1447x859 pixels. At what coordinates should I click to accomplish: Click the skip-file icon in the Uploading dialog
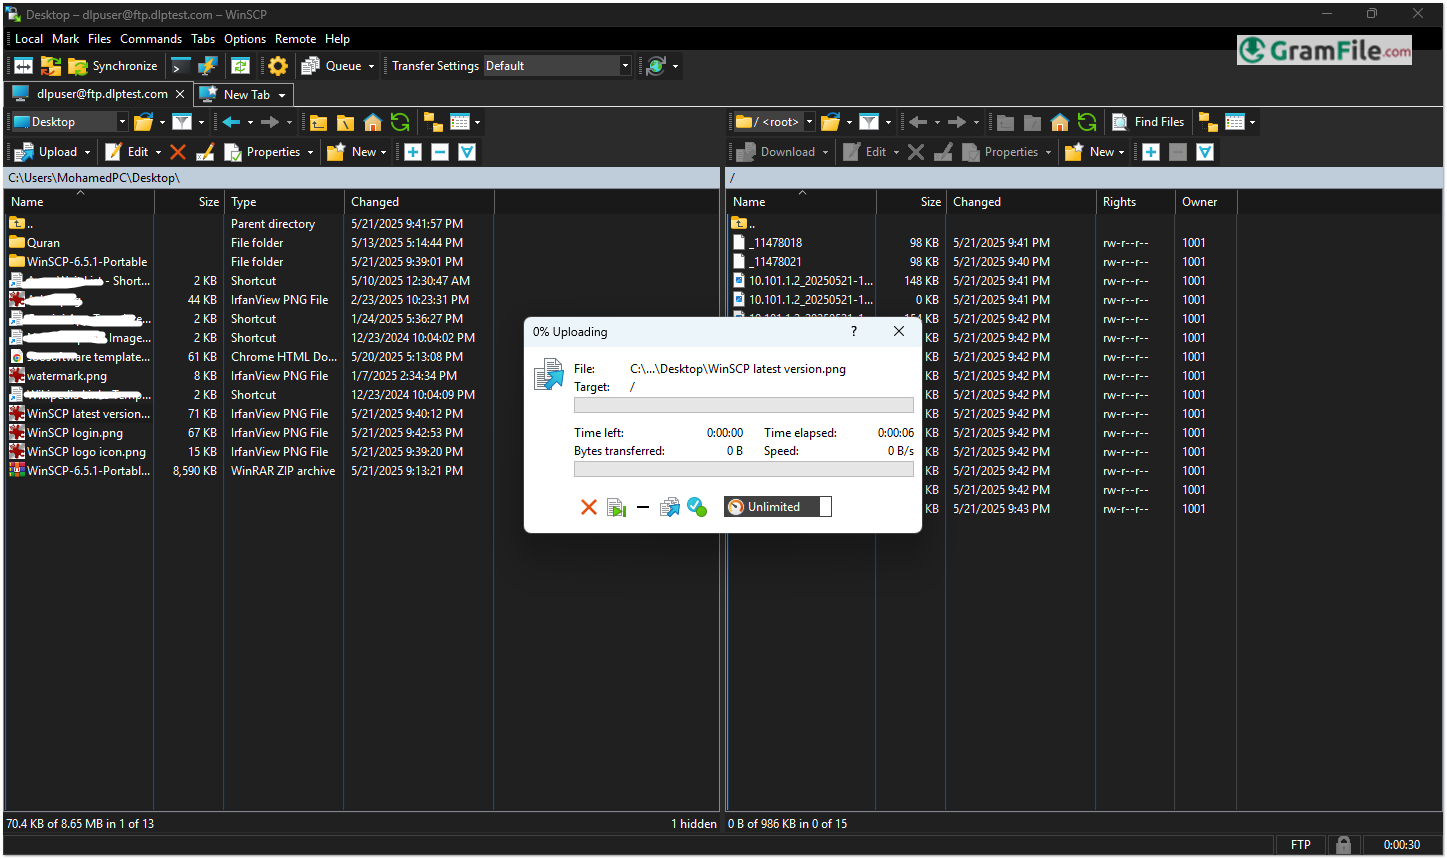616,507
